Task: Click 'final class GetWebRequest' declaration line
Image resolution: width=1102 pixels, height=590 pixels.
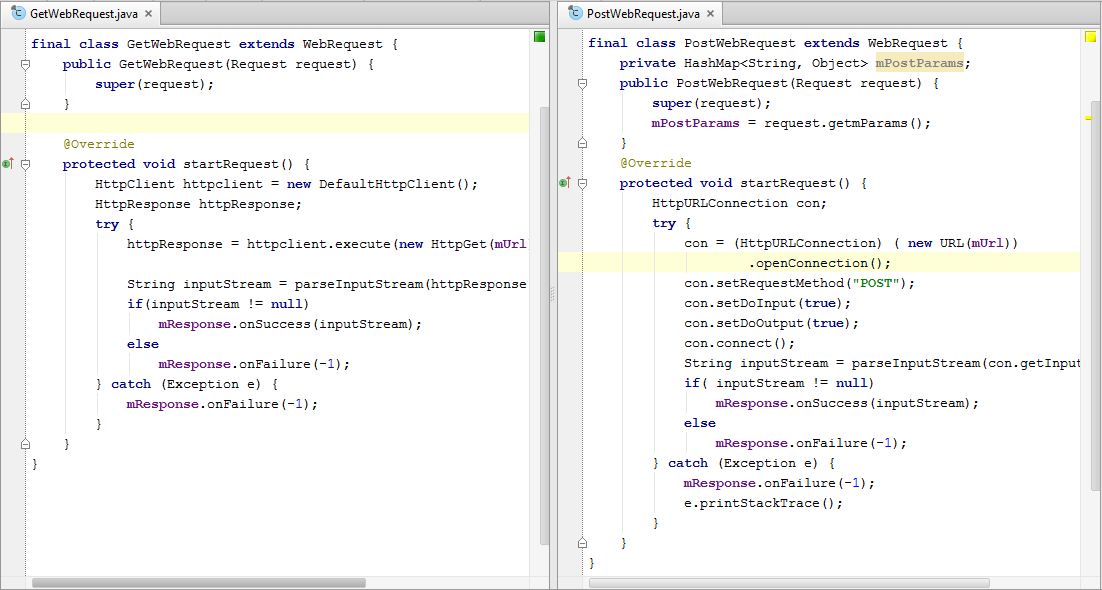Action: tap(215, 44)
